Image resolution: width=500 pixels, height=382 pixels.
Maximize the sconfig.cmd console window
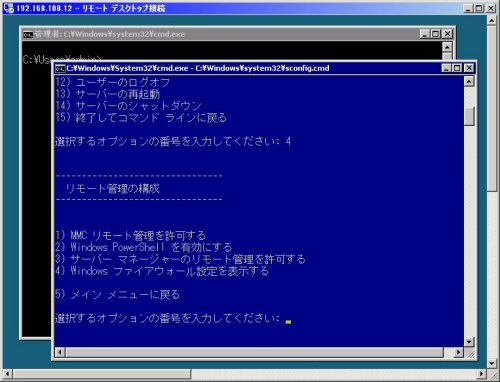[x=457, y=68]
